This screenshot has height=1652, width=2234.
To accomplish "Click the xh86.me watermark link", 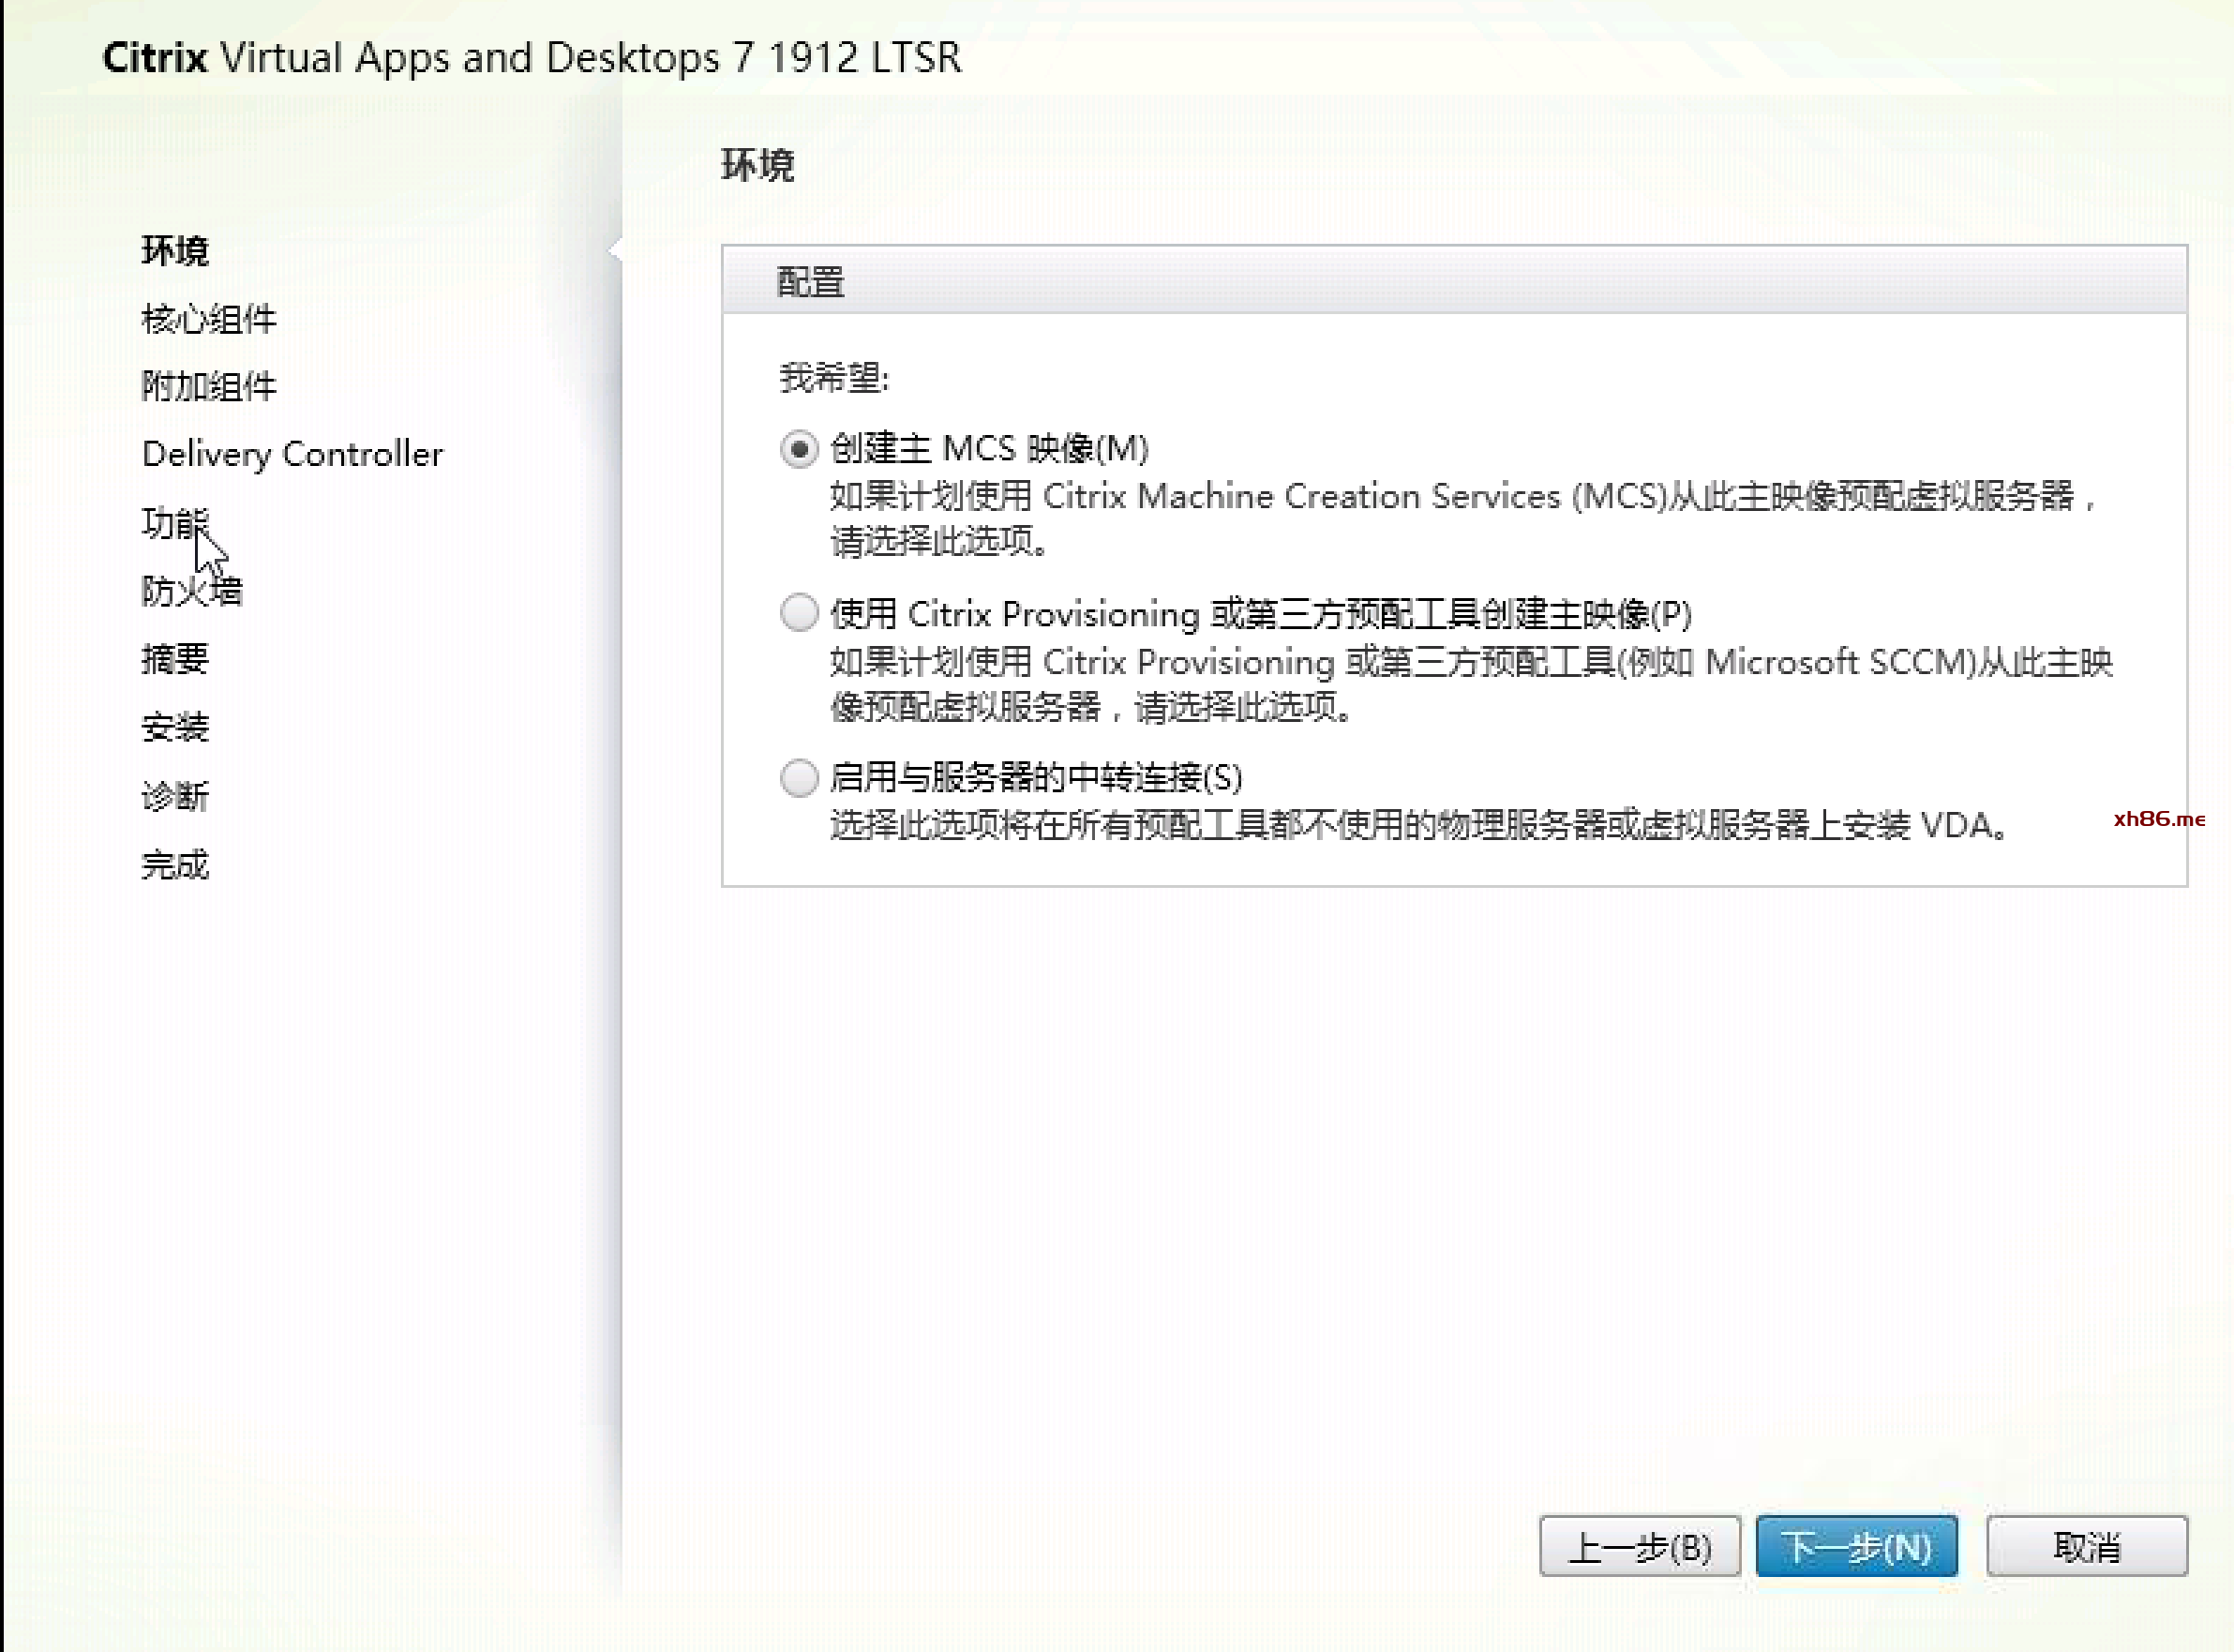I will [x=2158, y=819].
